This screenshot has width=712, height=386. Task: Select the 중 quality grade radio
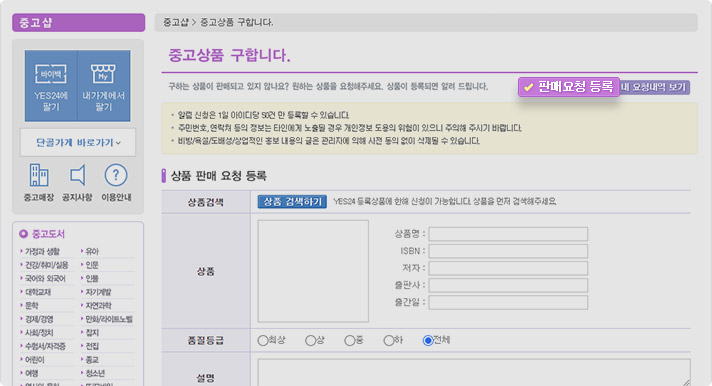349,341
